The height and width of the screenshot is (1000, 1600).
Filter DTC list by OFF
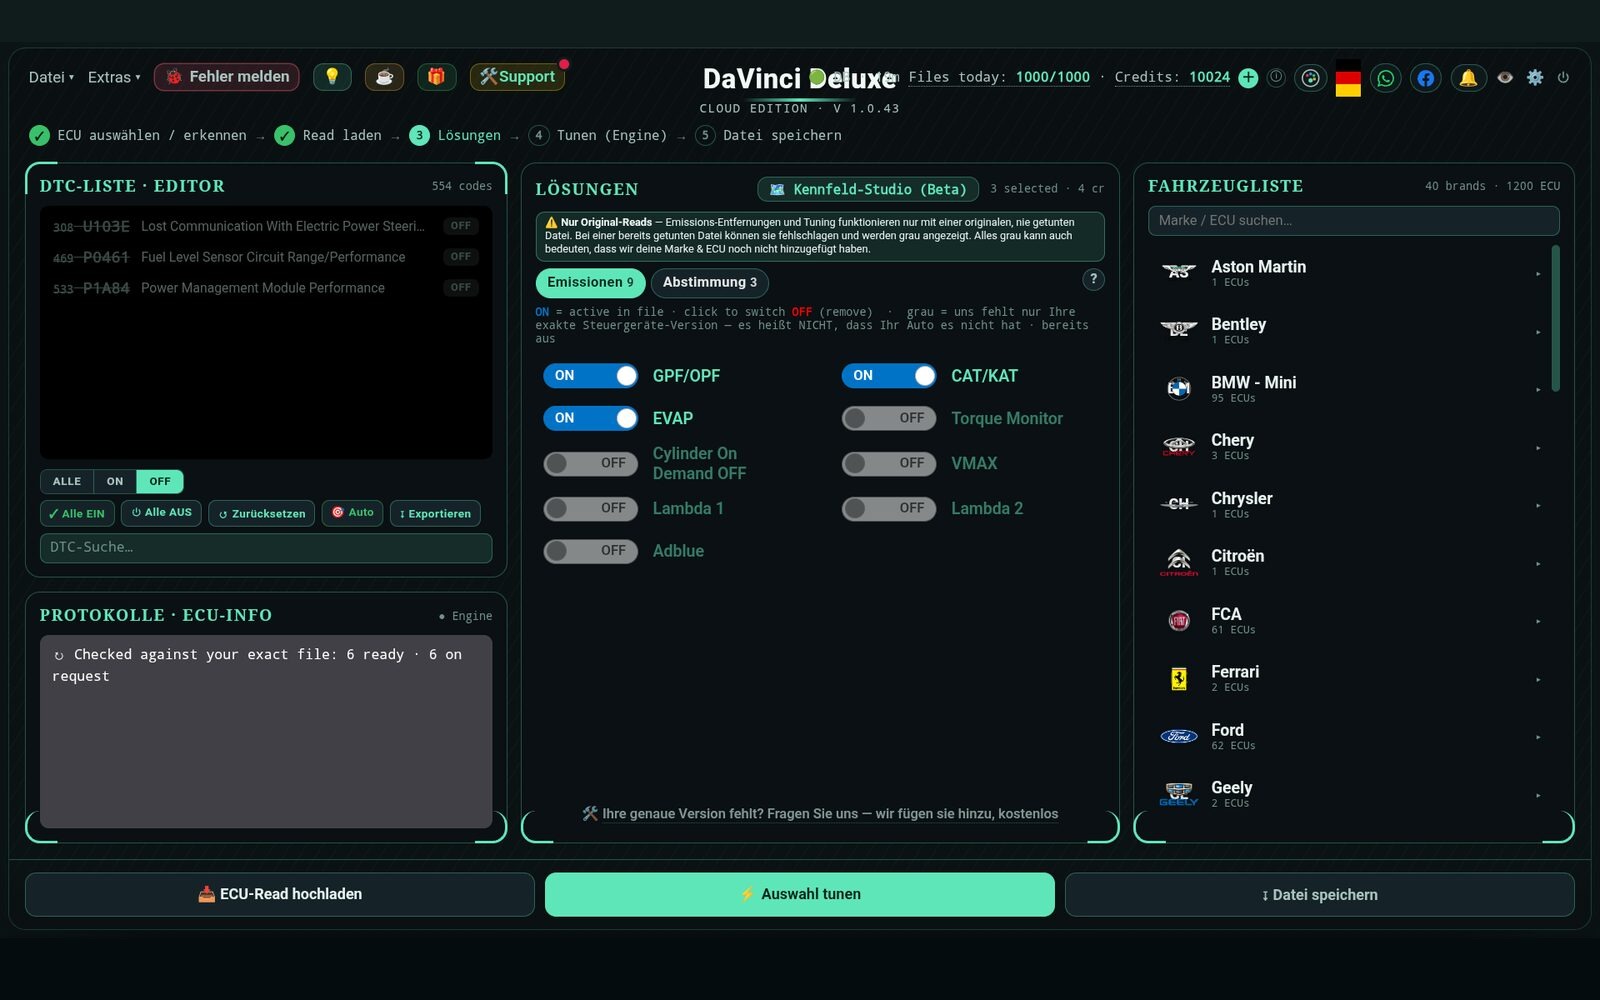click(160, 481)
